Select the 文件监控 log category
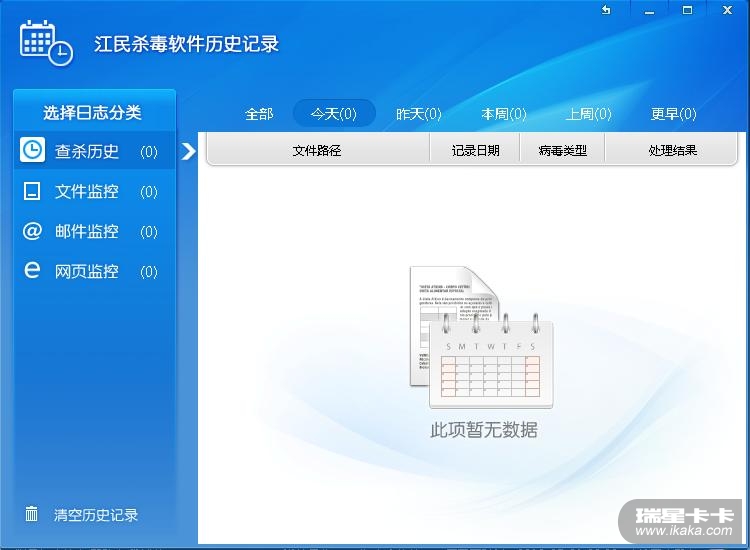750x550 pixels. tap(95, 191)
